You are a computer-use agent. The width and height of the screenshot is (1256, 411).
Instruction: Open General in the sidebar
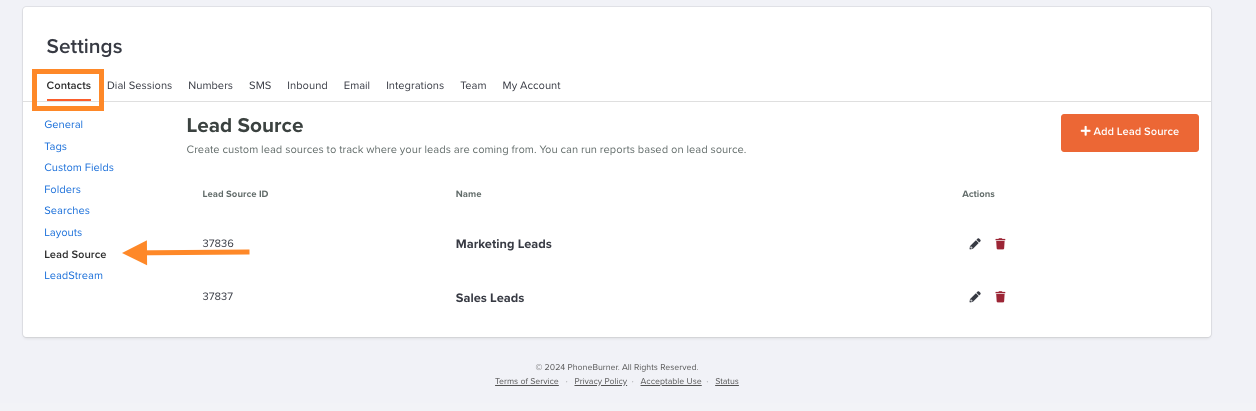pyautogui.click(x=64, y=125)
